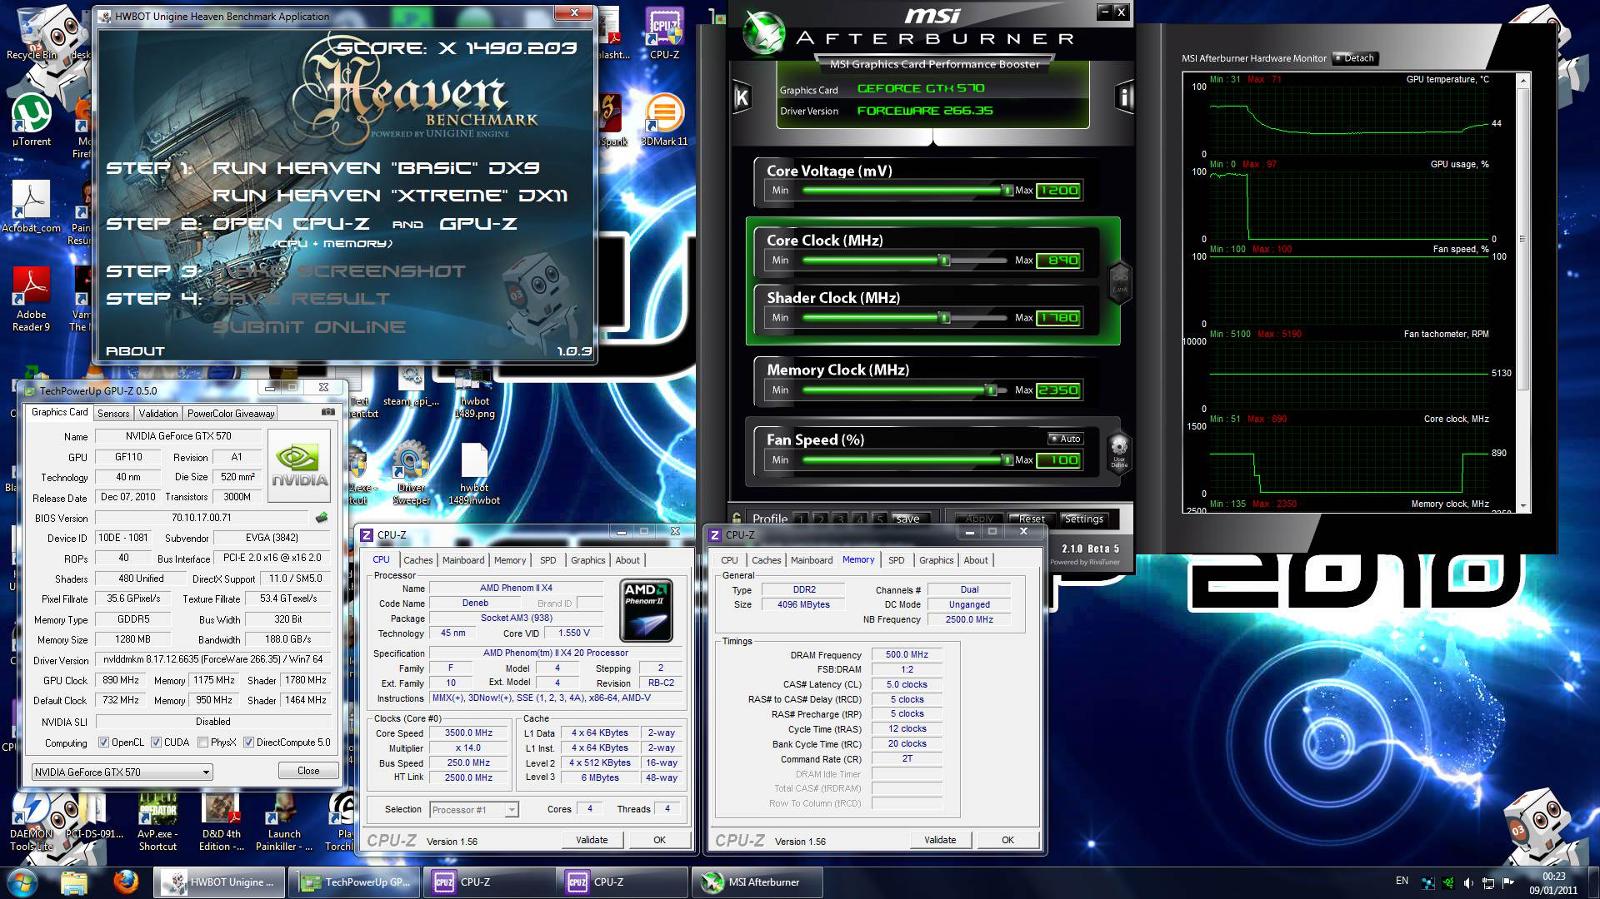Screen dimensions: 1600x899
Task: Open the hwbot 1489.png file
Action: (475, 394)
